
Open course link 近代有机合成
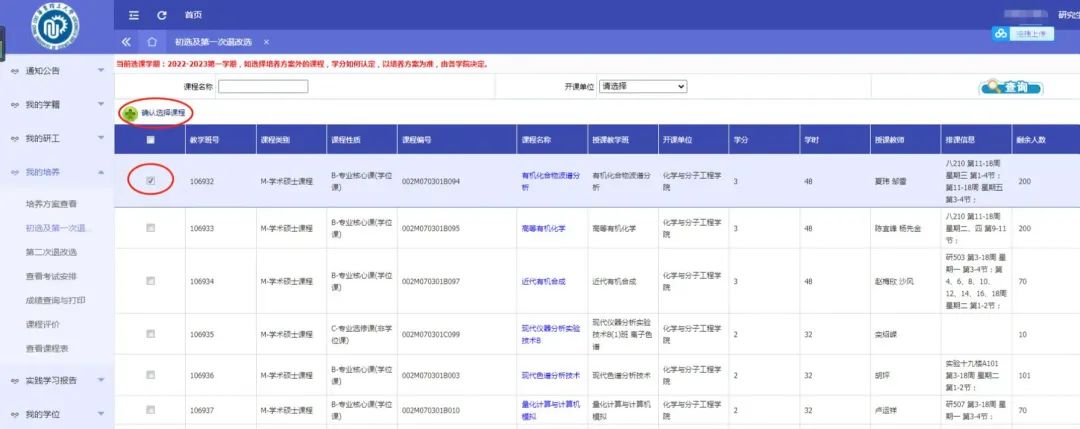[543, 281]
